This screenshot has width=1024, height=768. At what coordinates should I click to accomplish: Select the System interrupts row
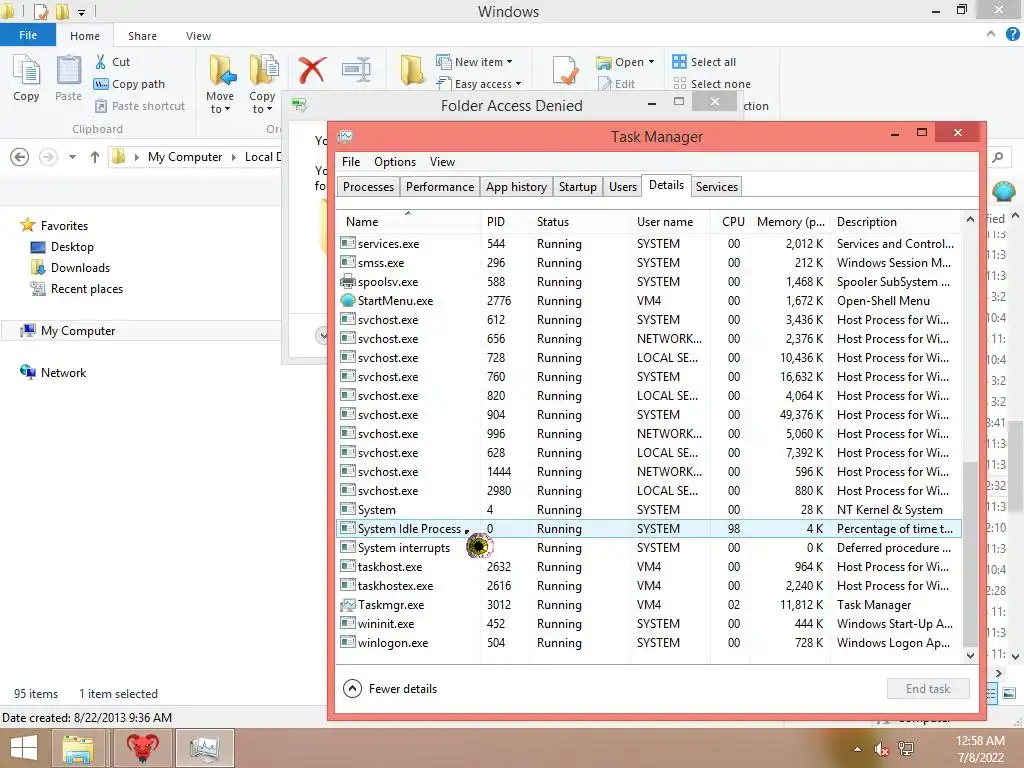click(x=649, y=548)
